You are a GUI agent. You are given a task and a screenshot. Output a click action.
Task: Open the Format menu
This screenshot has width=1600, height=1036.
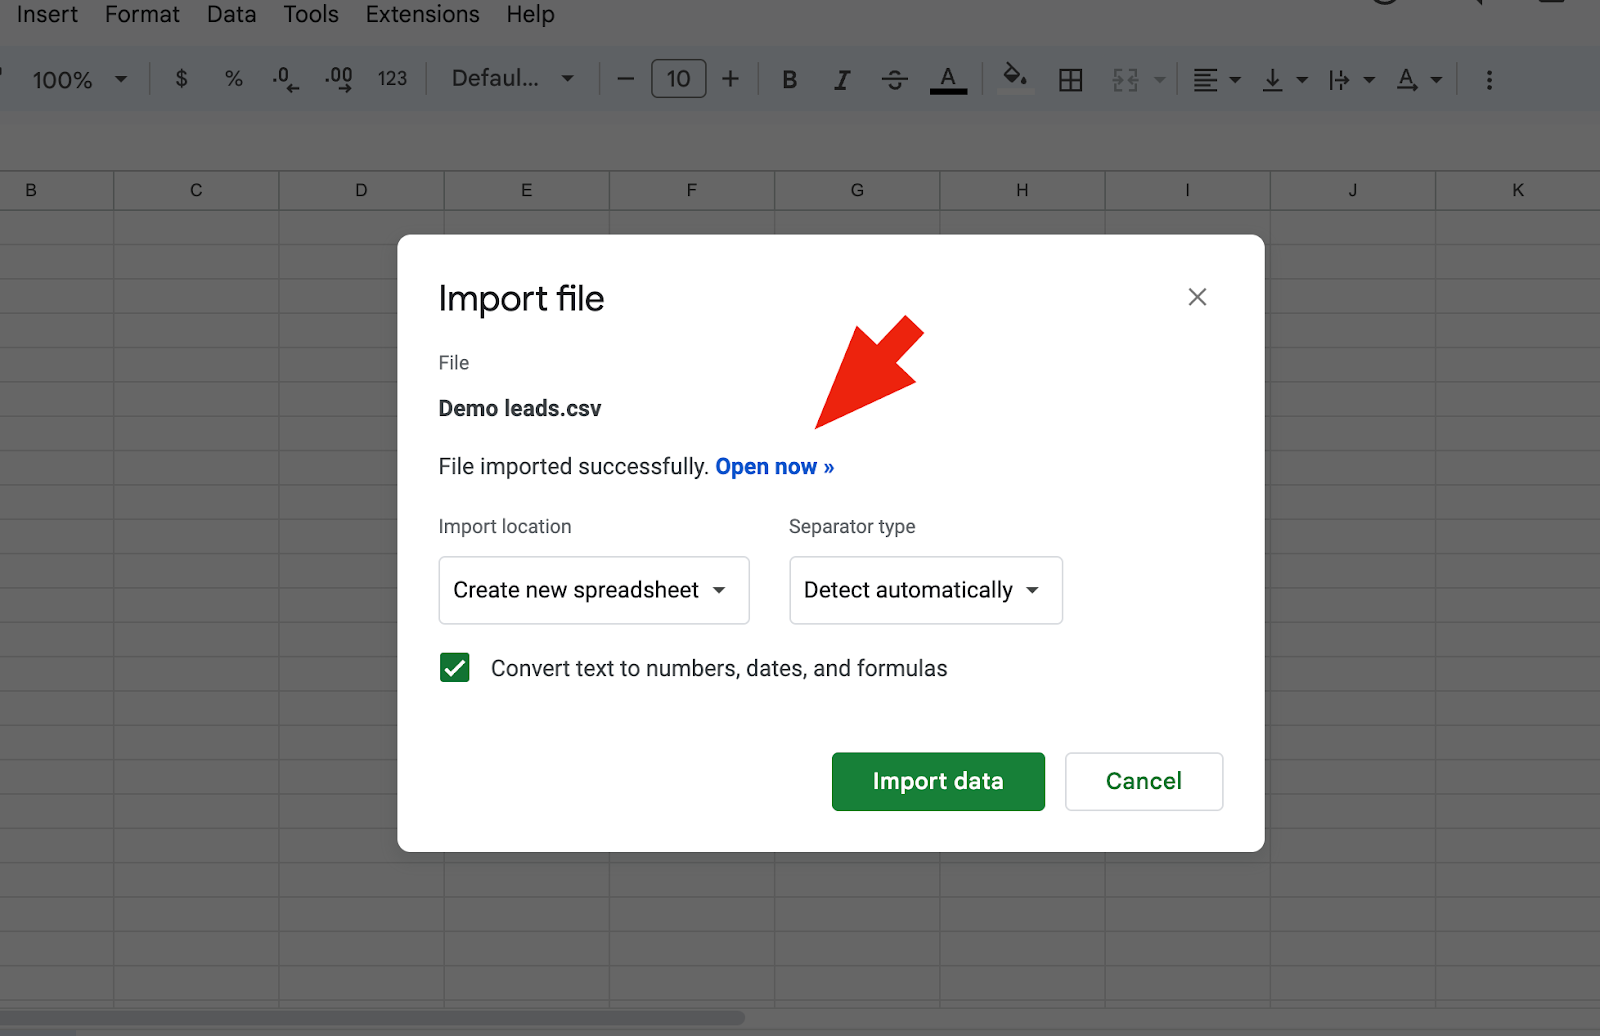(142, 14)
